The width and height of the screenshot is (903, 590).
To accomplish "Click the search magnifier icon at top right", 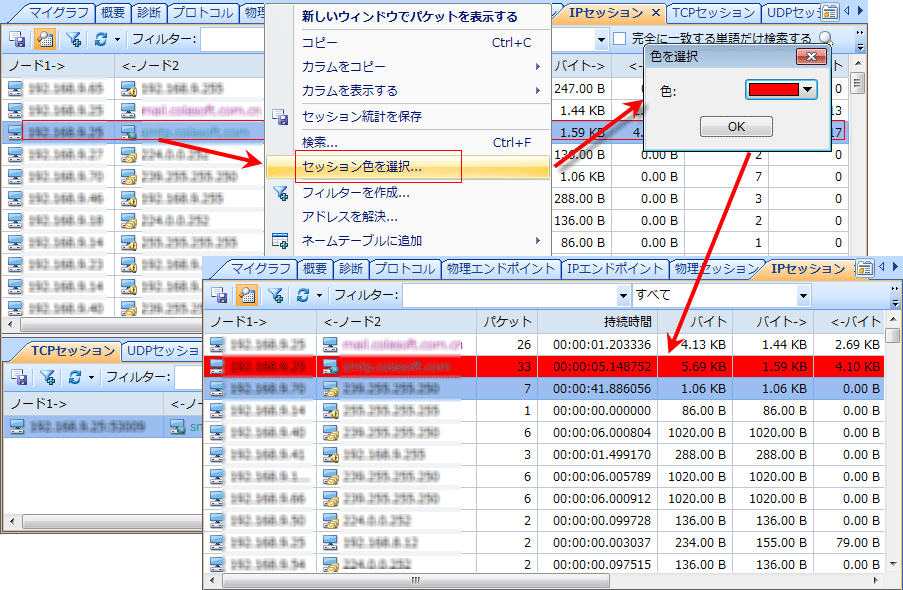I will click(825, 39).
